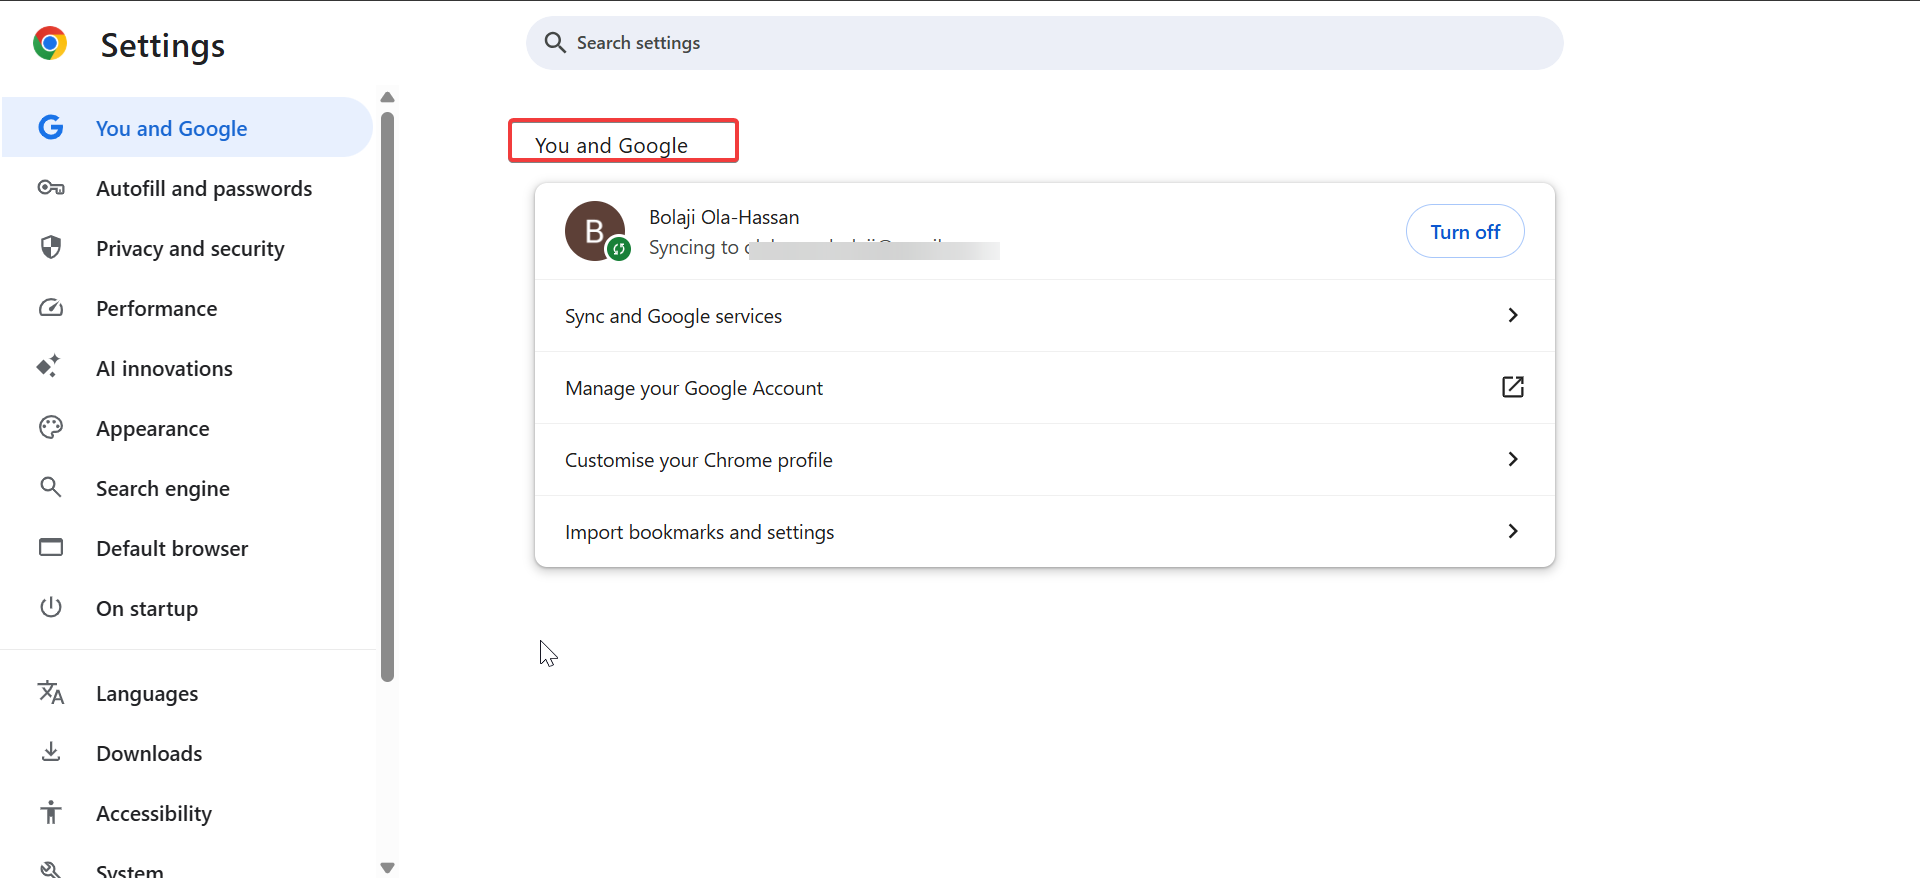Click the Appearance palette icon

pyautogui.click(x=51, y=428)
